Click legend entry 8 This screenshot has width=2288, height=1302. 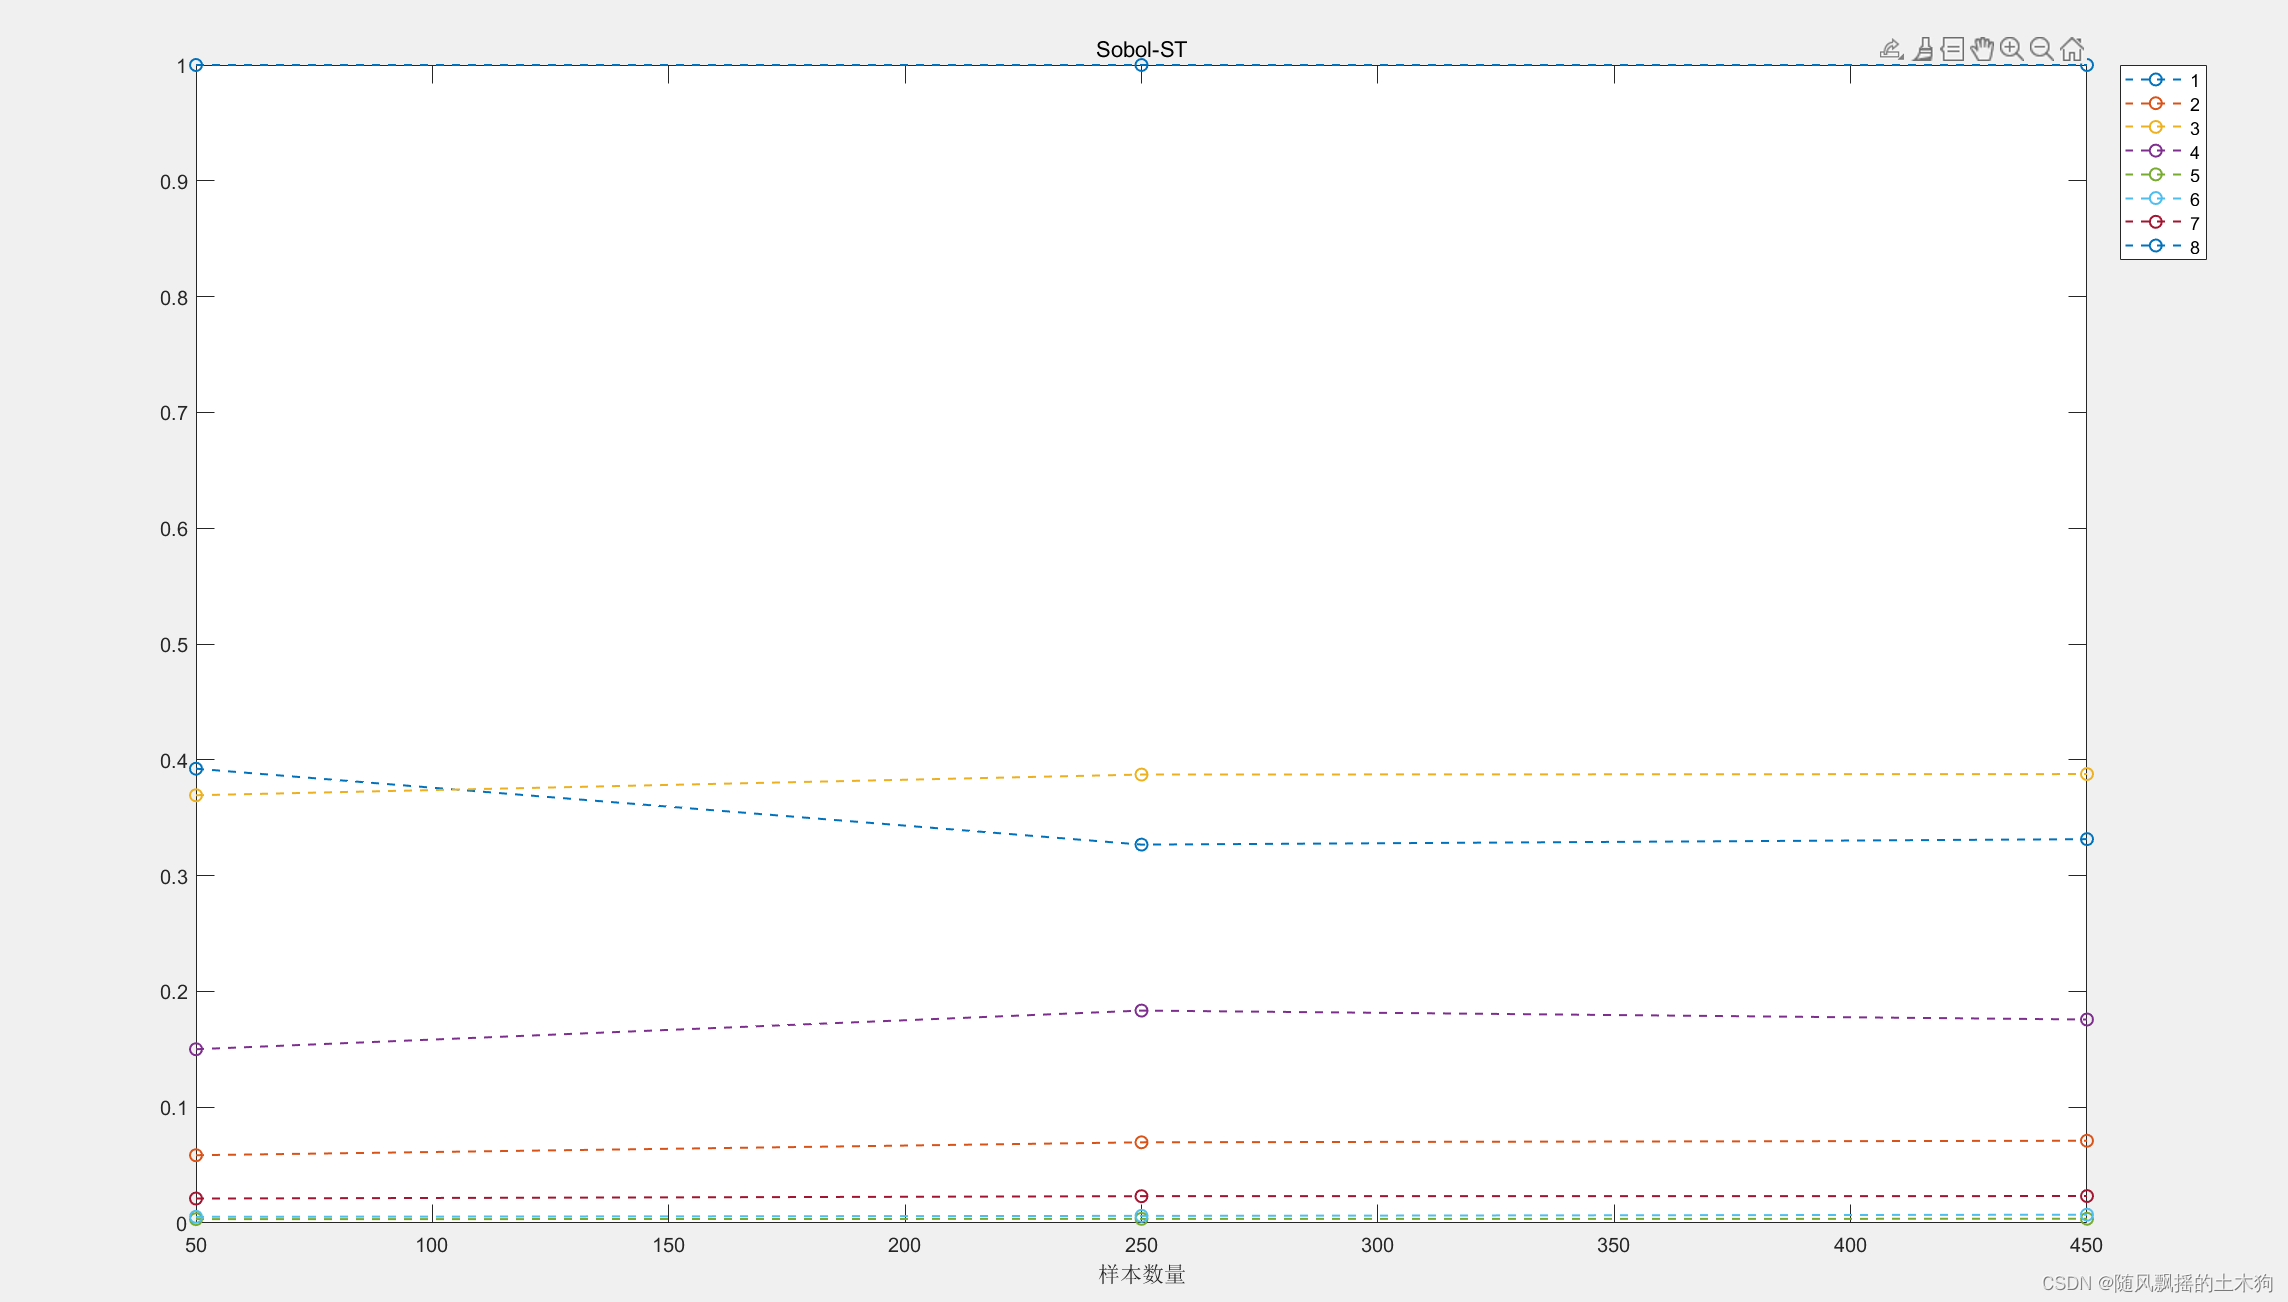coord(2162,247)
